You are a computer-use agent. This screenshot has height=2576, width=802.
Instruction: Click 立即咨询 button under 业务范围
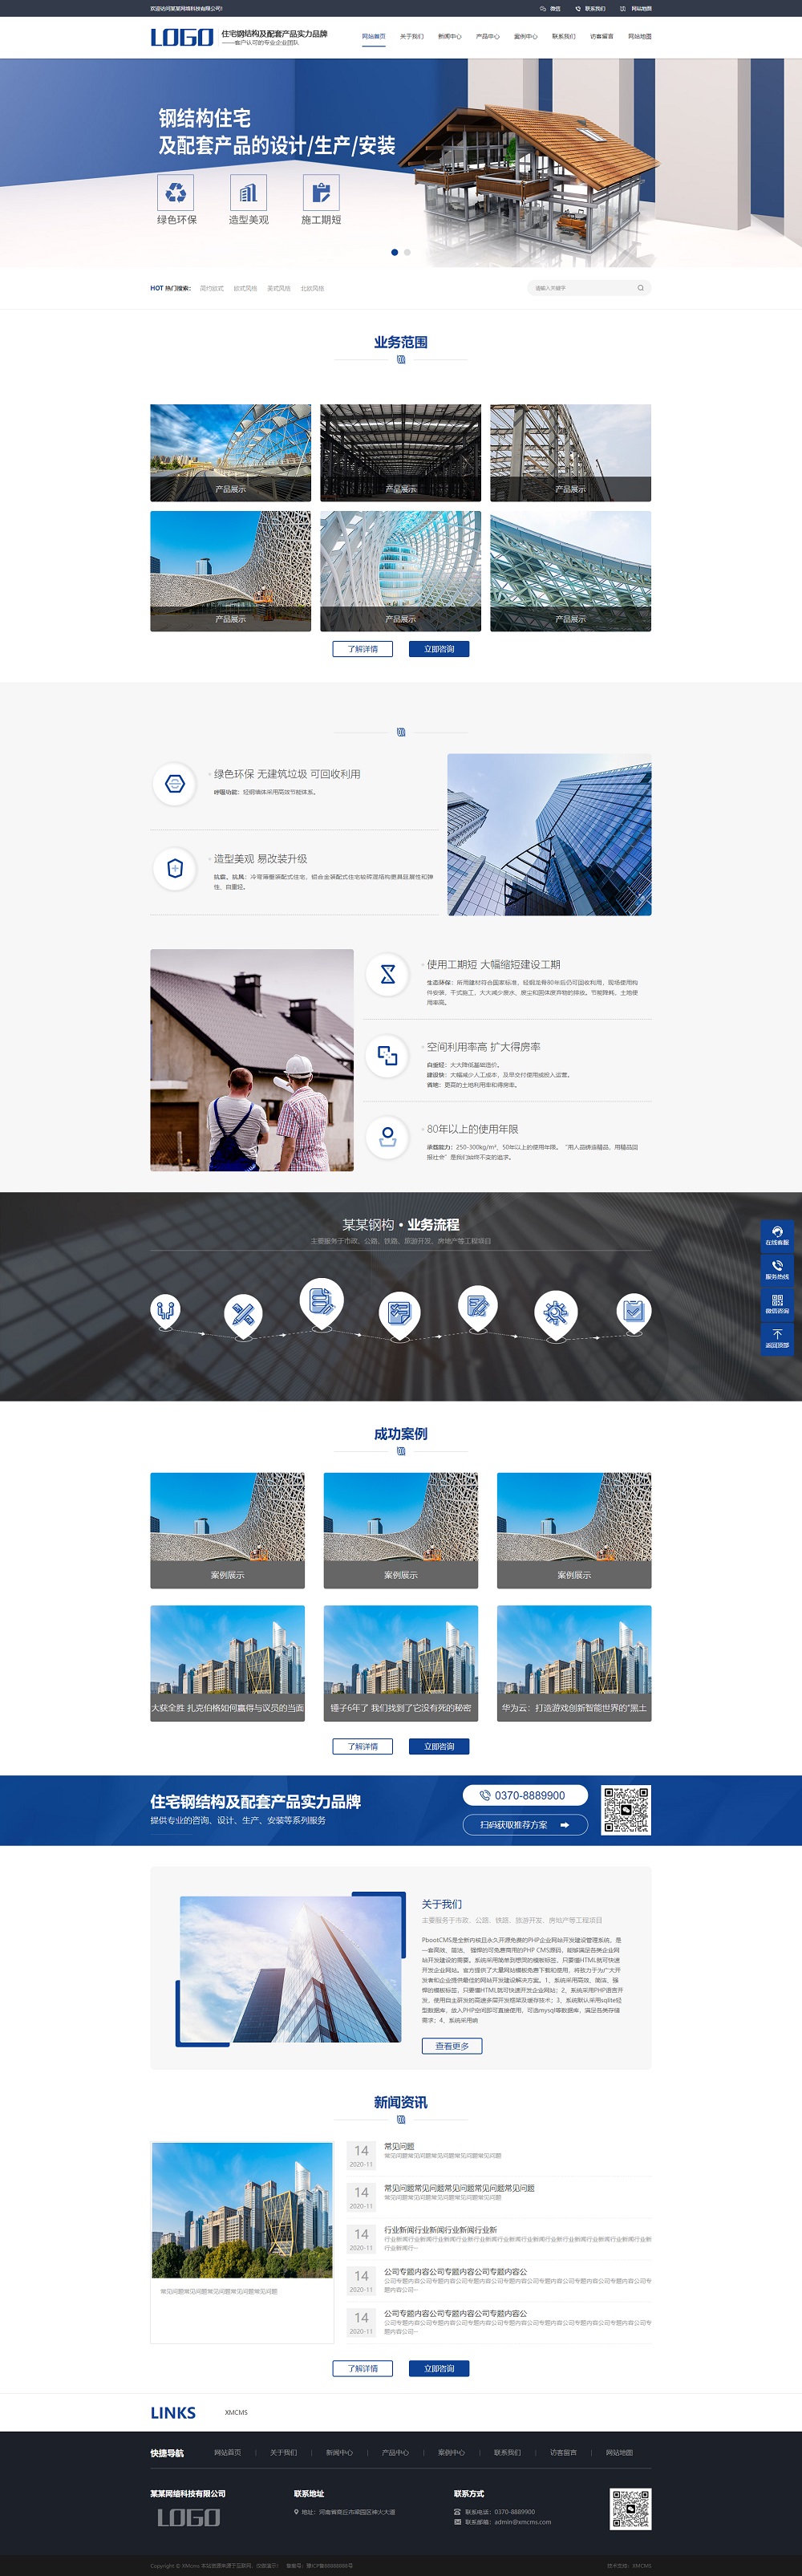pyautogui.click(x=438, y=649)
